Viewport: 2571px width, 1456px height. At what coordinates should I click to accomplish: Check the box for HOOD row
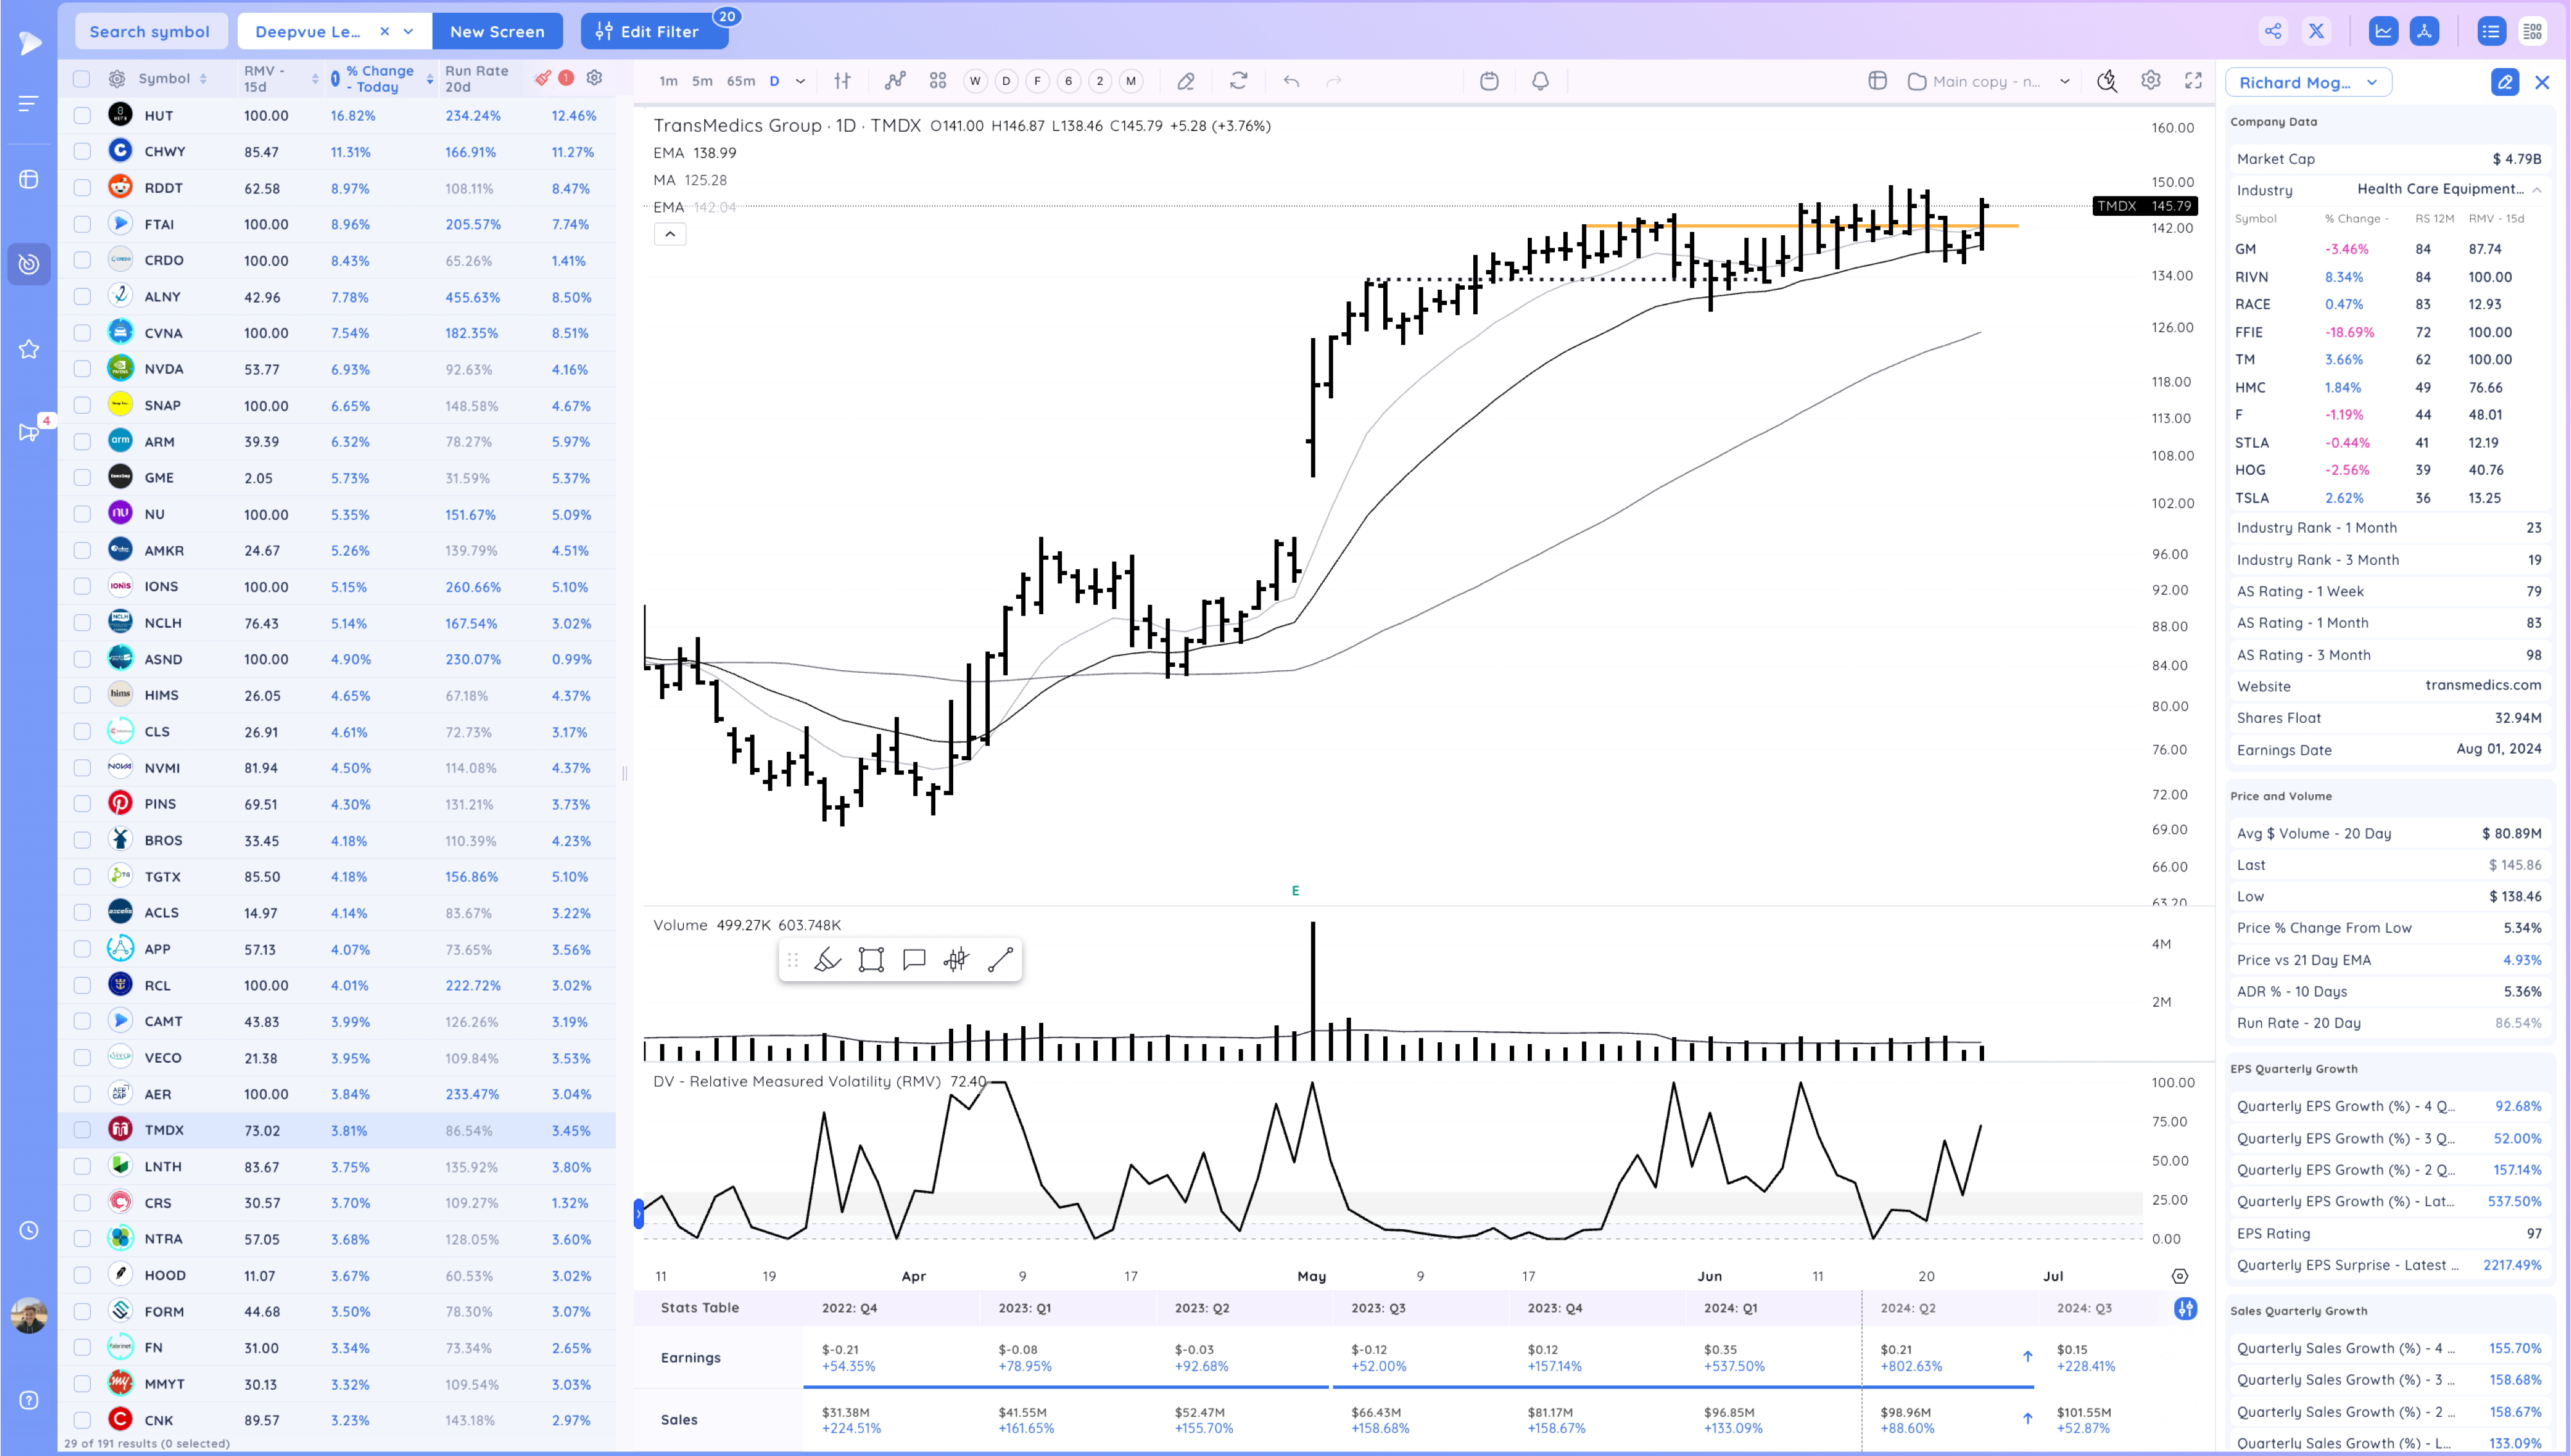pyautogui.click(x=82, y=1275)
